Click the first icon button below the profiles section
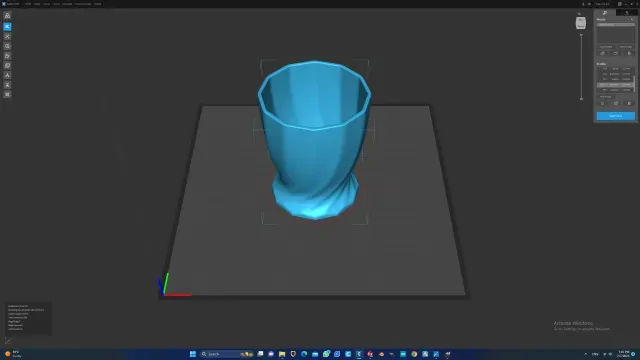This screenshot has height=360, width=640. tap(602, 103)
